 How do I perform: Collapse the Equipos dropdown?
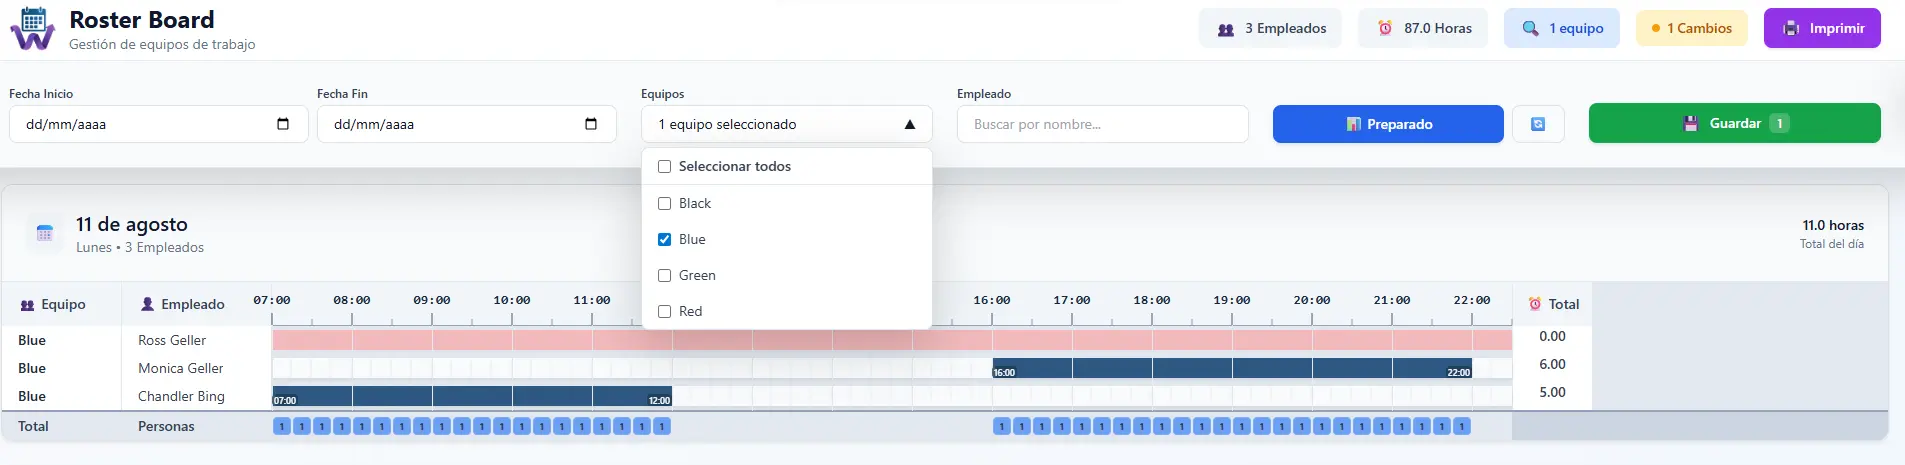[x=786, y=124]
